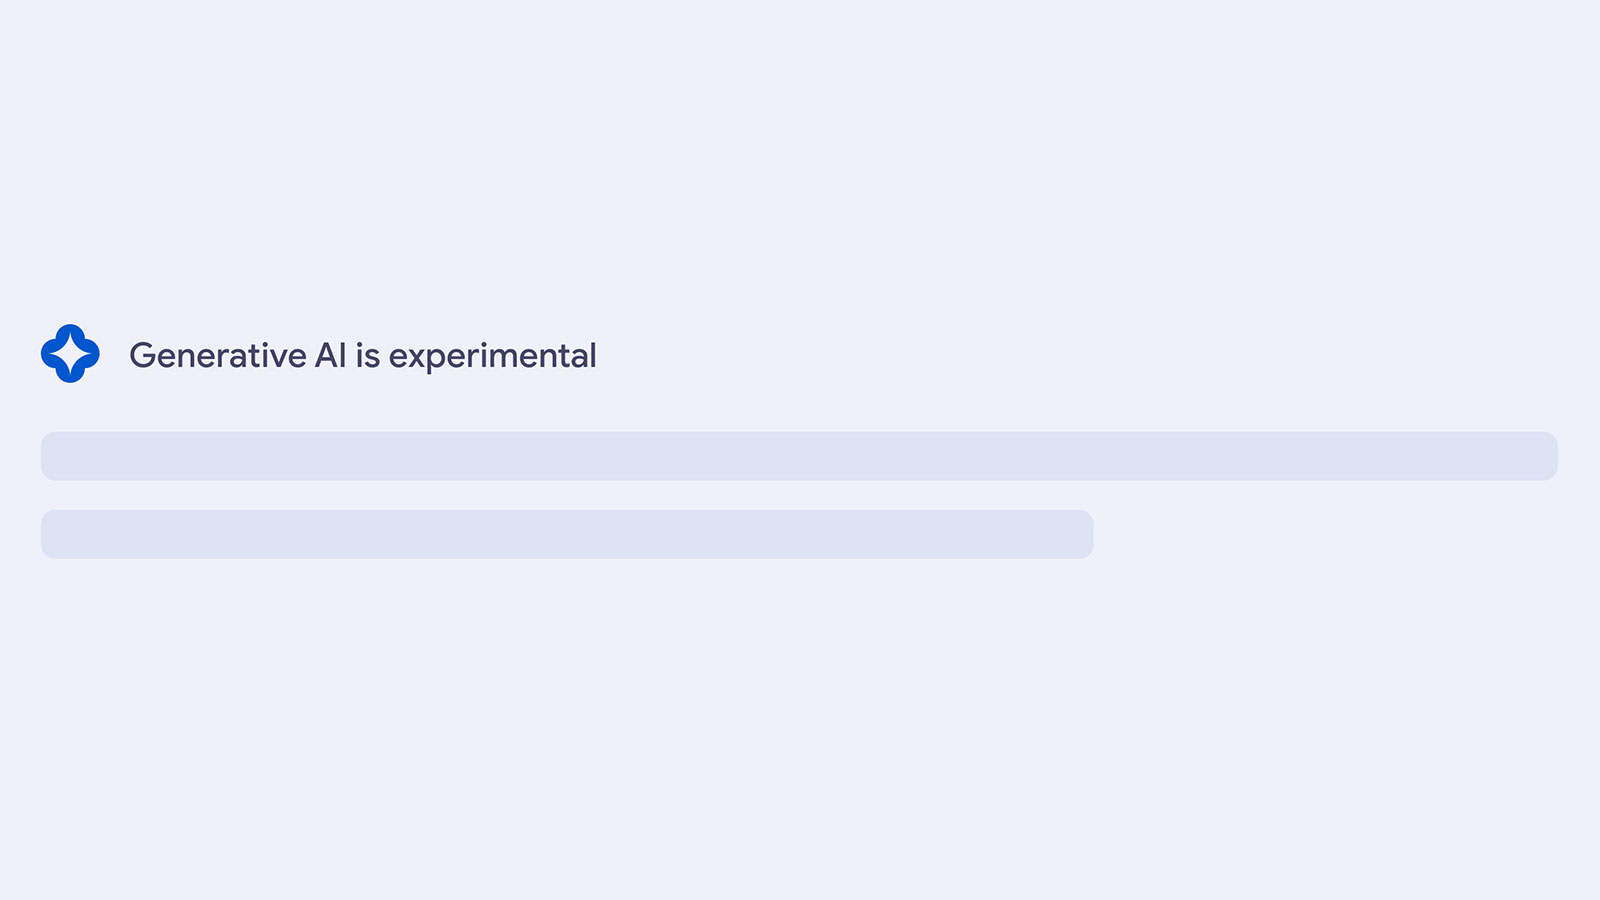This screenshot has height=900, width=1600.
Task: Select the word 'Generative' in heading
Action: click(x=218, y=355)
